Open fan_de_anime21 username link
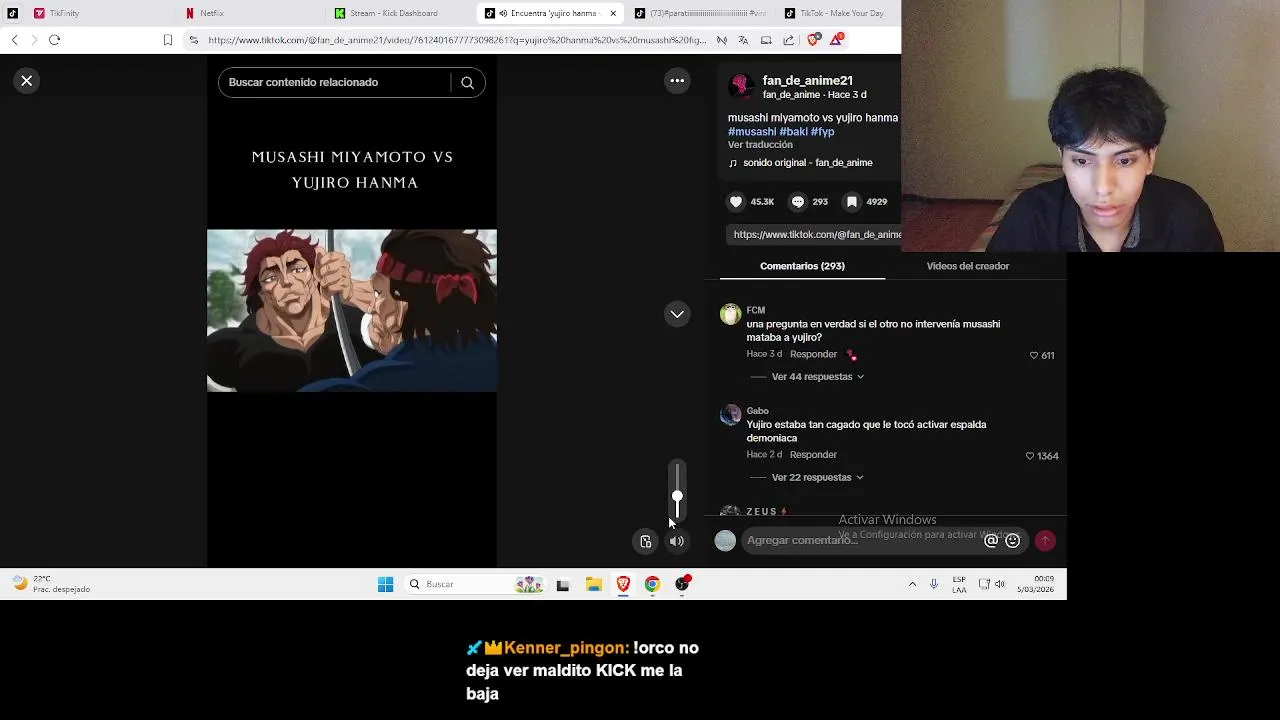Screen dimensions: 1280x720 pyautogui.click(x=808, y=80)
